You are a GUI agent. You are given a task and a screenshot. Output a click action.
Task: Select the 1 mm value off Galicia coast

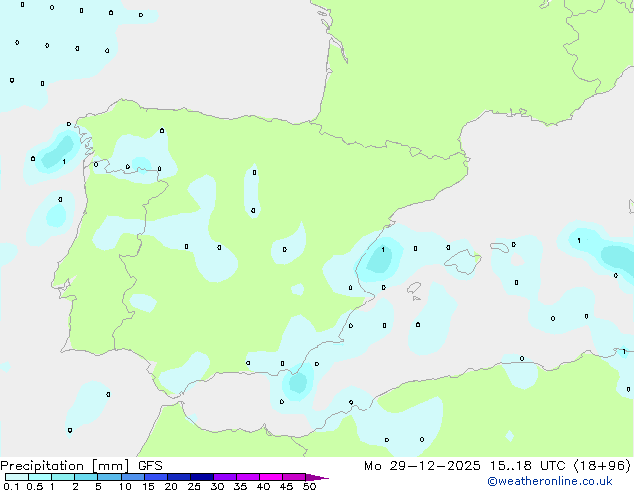[x=64, y=162]
